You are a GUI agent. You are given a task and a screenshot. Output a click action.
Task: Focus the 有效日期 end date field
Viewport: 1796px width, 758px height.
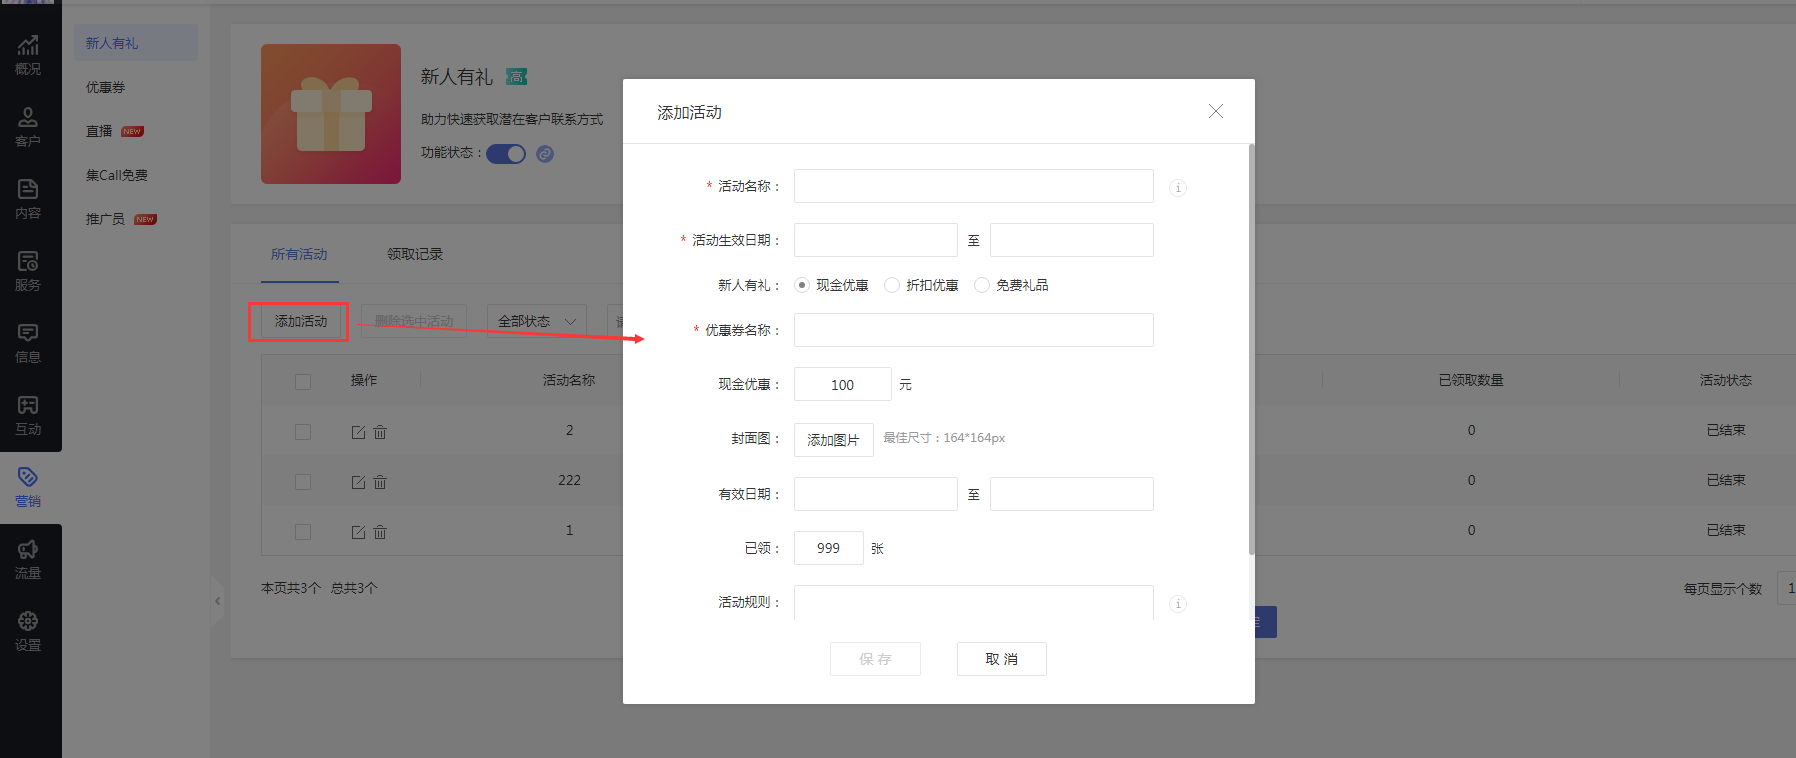(1072, 494)
